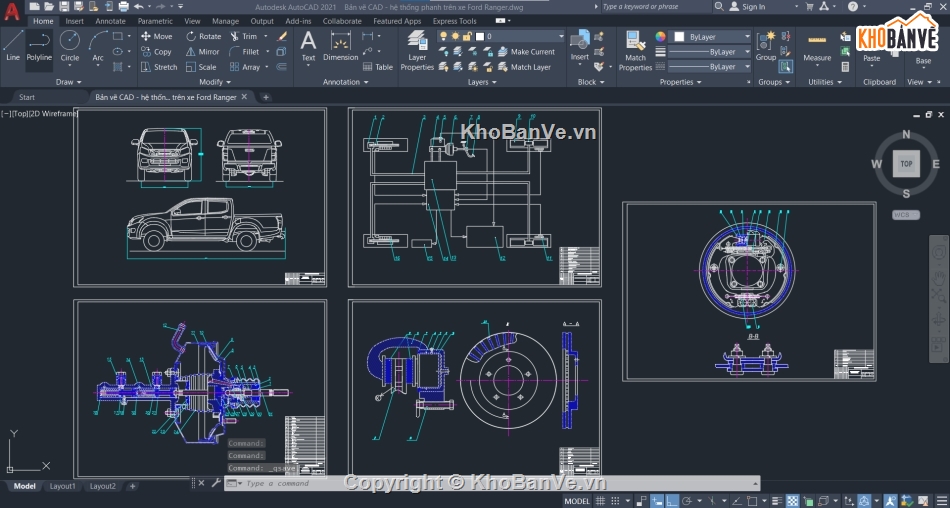Open the Annotate ribbon tab
Viewport: 950px width, 508px height.
(x=110, y=21)
